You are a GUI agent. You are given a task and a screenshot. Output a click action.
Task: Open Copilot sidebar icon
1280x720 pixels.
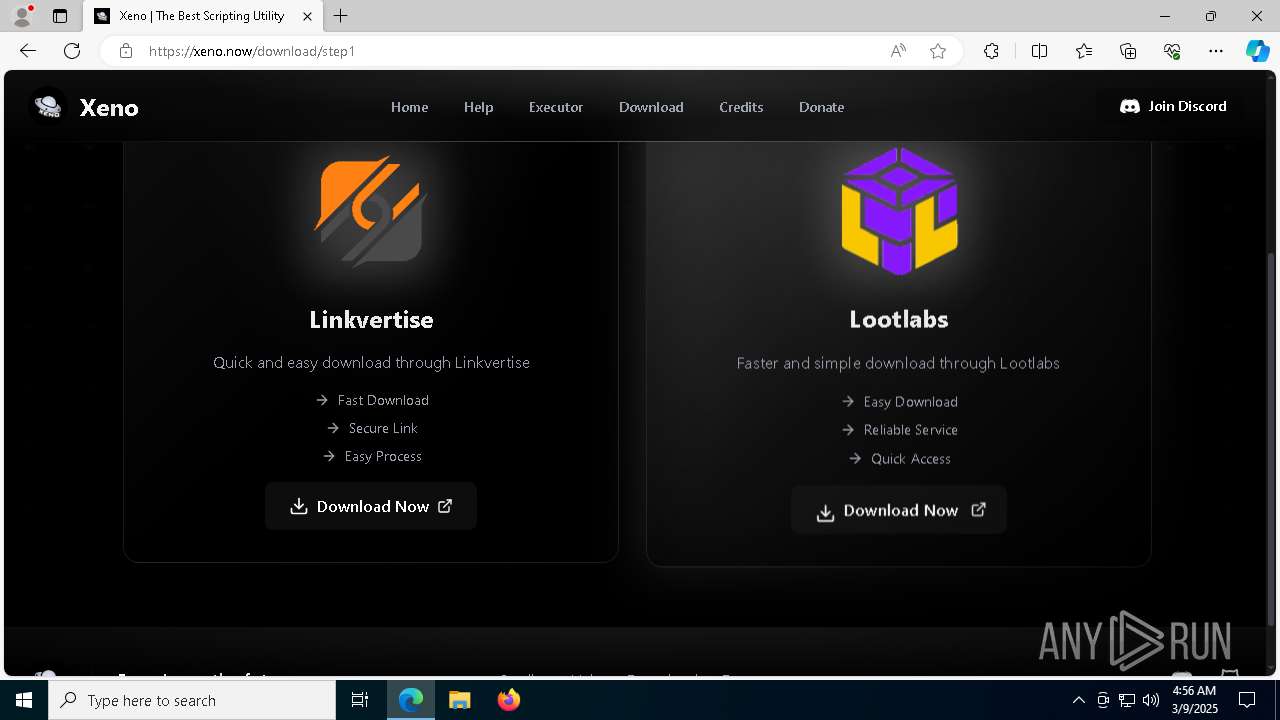click(1258, 51)
